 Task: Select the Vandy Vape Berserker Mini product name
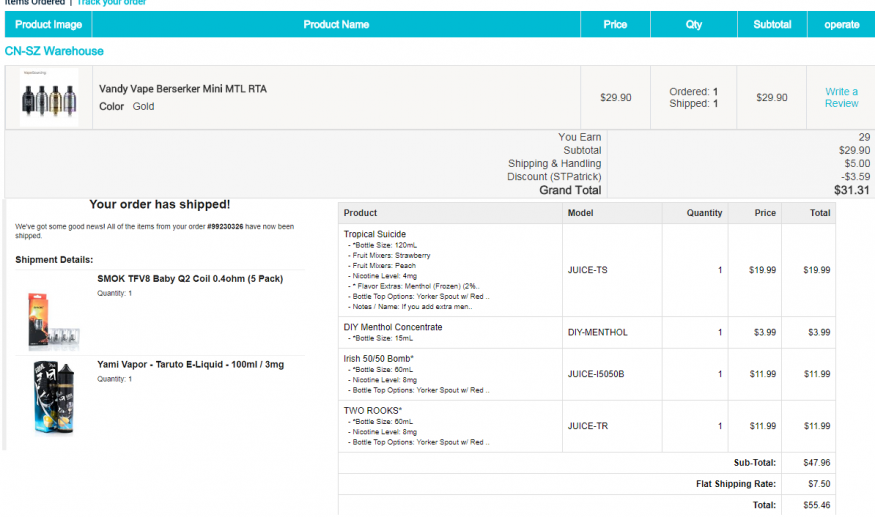pyautogui.click(x=183, y=89)
